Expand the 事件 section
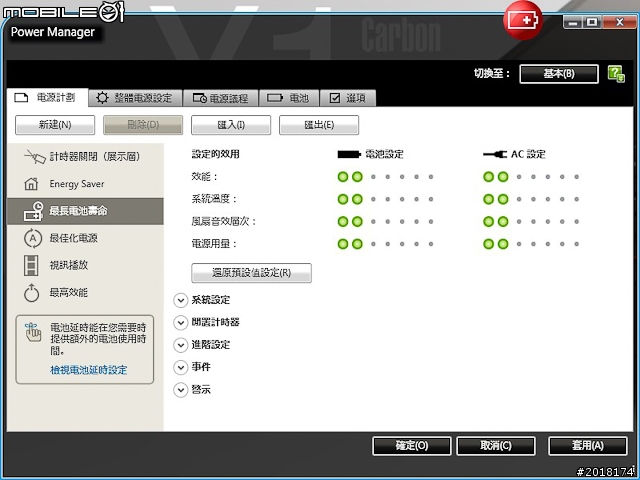The image size is (640, 480). click(x=180, y=367)
